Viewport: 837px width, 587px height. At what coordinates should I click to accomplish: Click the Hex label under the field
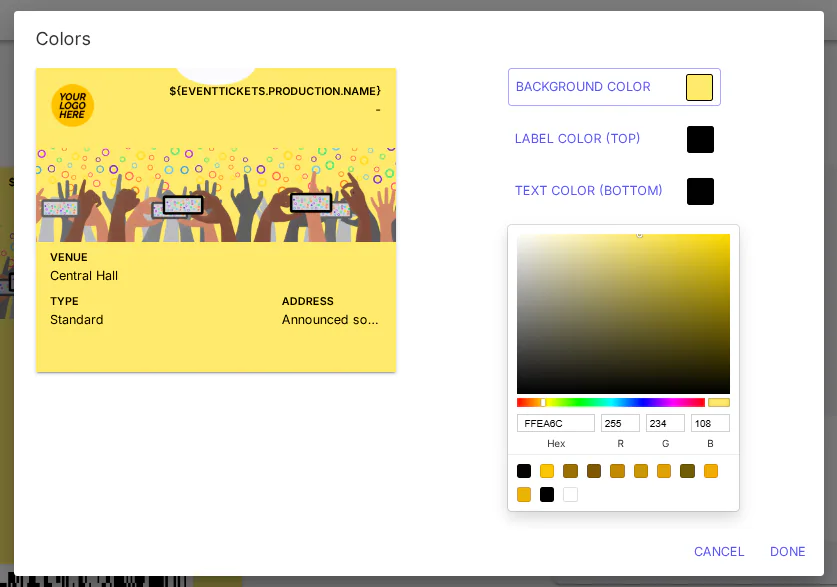pos(556,443)
